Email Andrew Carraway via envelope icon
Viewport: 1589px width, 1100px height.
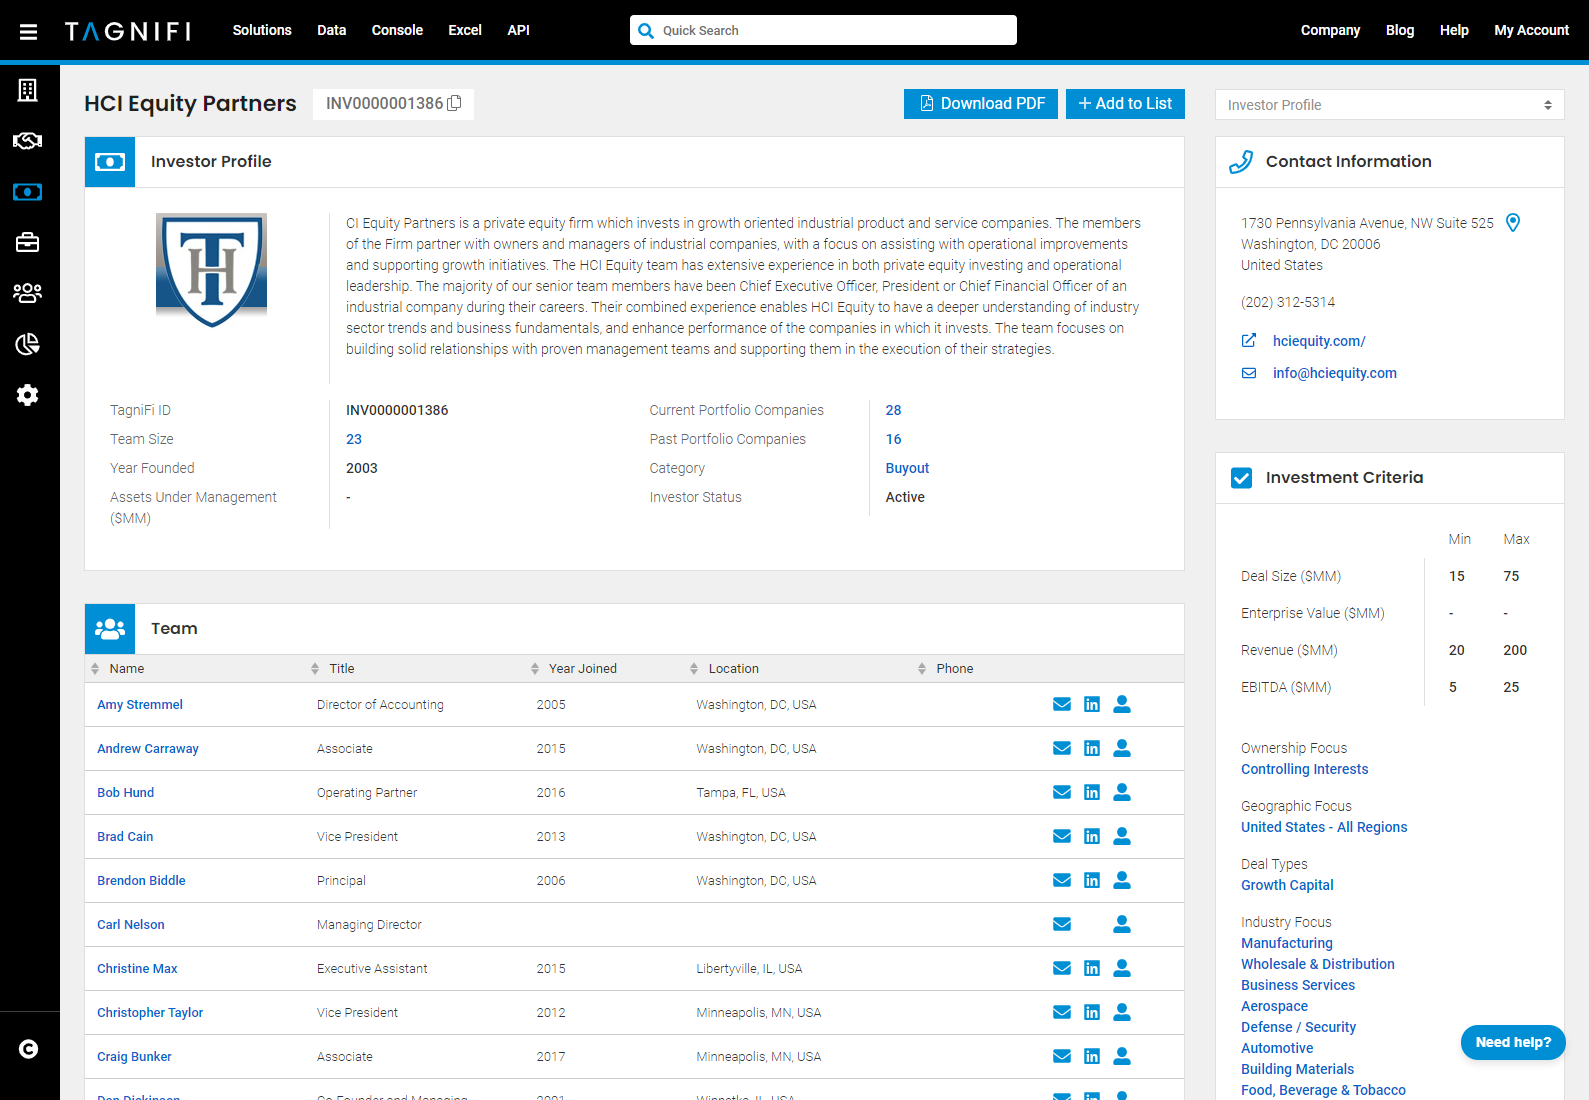pos(1062,748)
